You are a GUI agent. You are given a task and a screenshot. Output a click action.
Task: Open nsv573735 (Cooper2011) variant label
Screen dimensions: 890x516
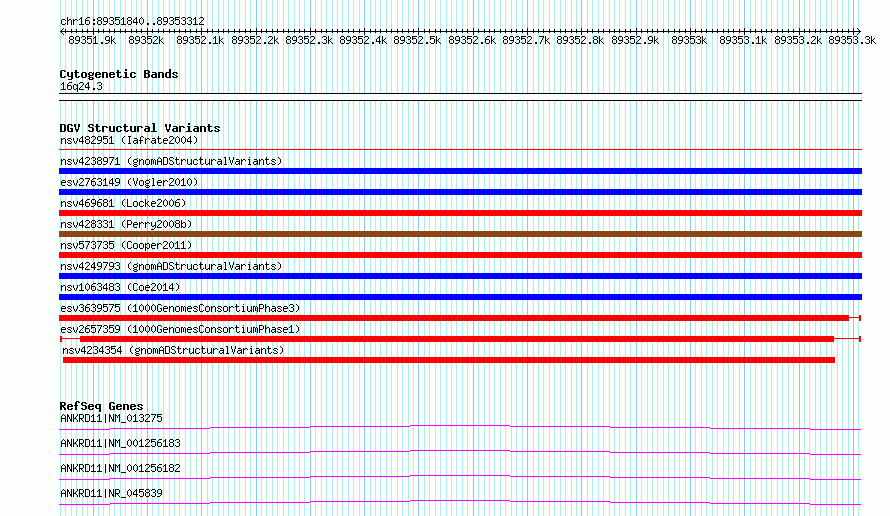click(126, 245)
